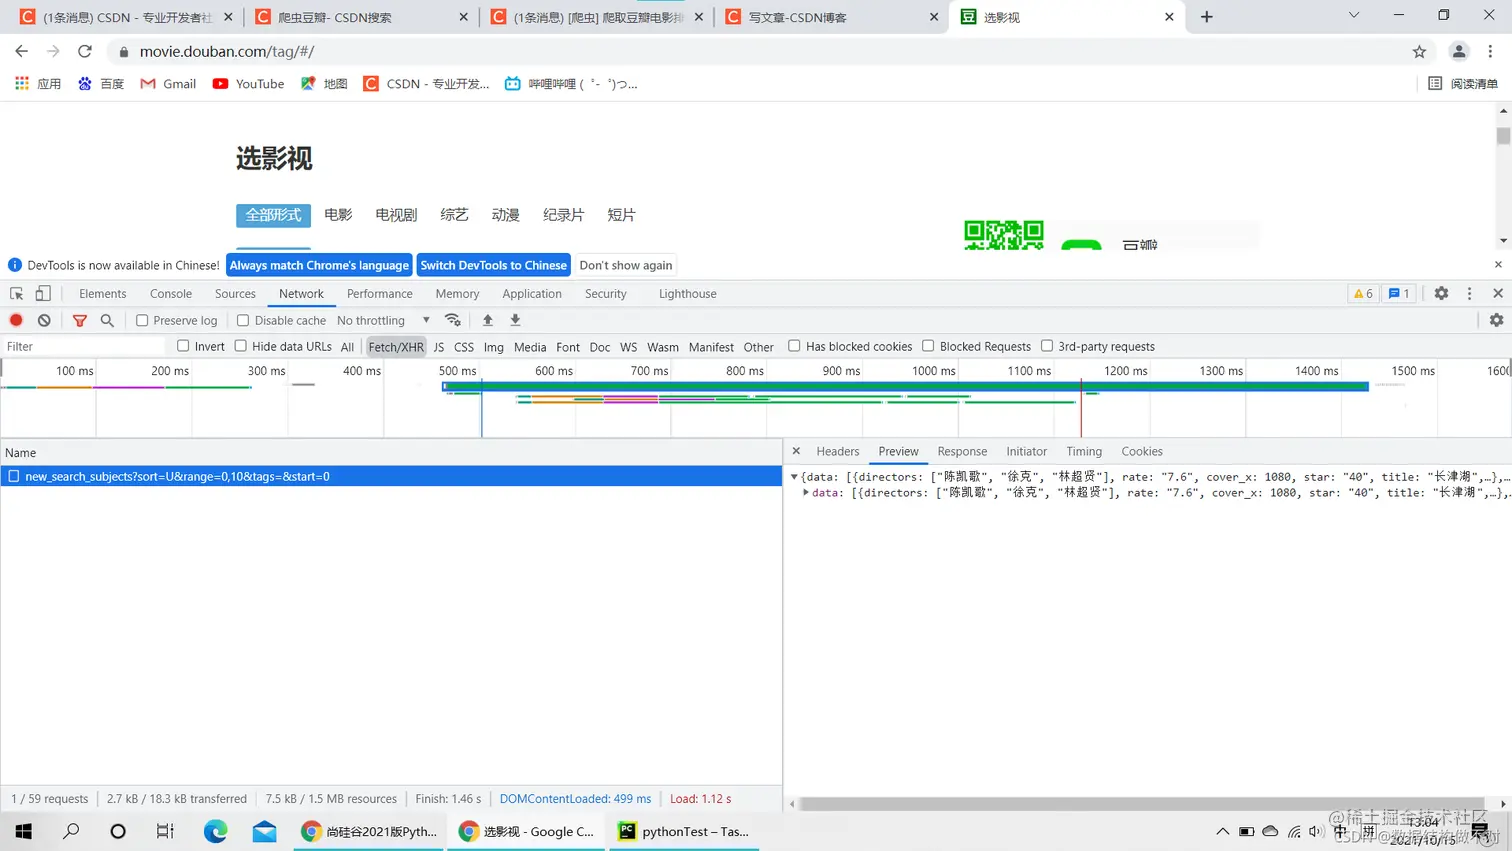Bookmark this page with star icon

[1419, 52]
